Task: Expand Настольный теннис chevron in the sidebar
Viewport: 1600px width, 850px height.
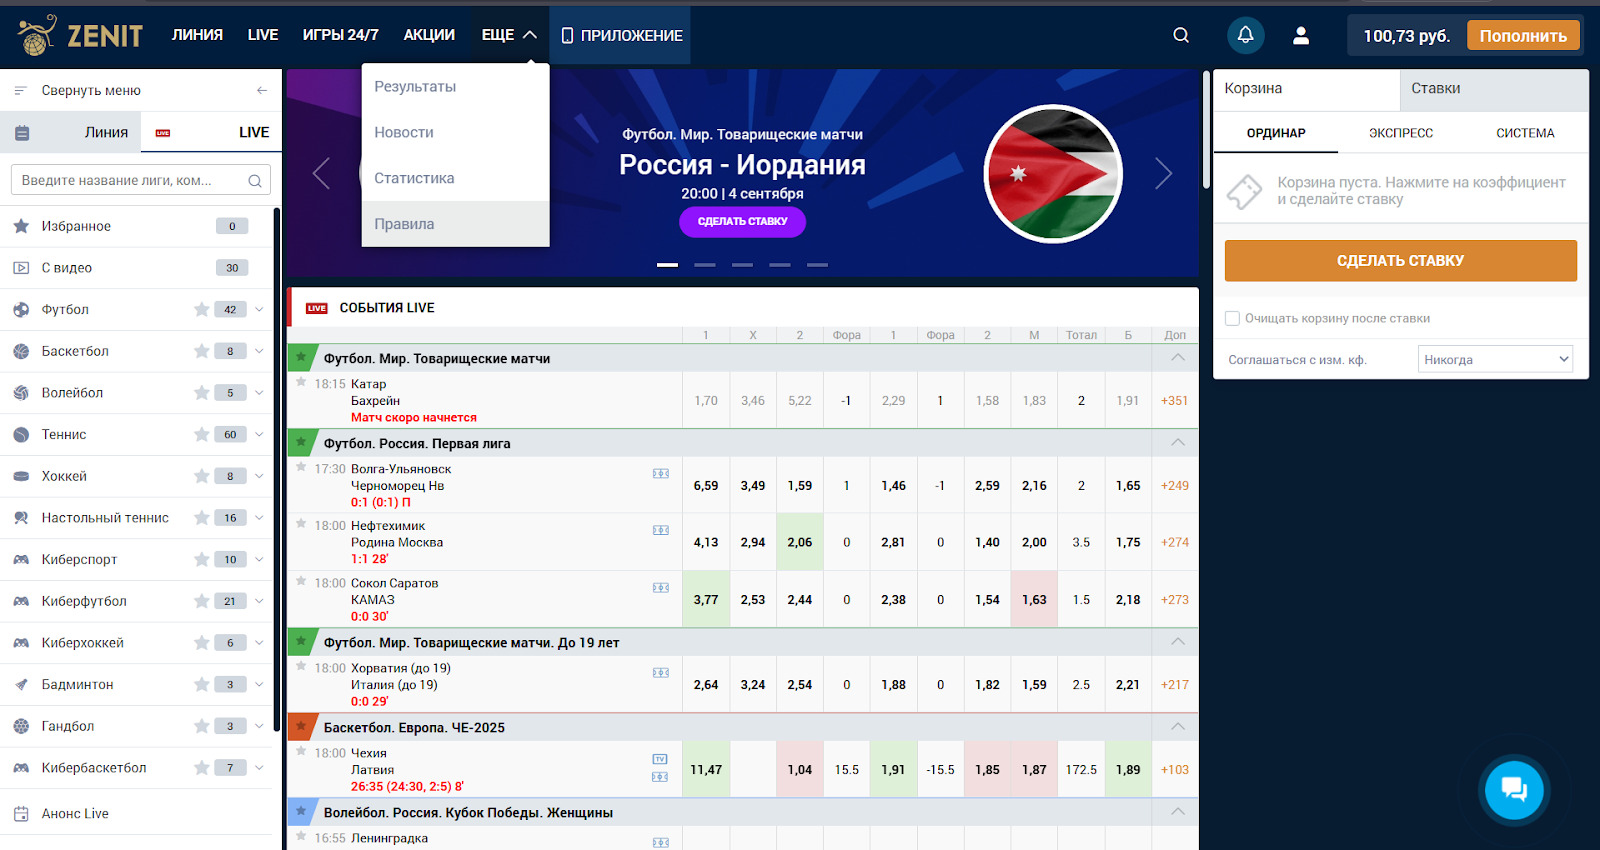Action: [x=259, y=518]
